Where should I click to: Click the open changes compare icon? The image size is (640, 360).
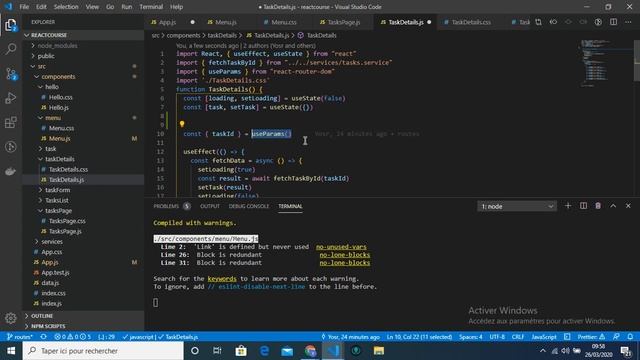pyautogui.click(x=538, y=22)
